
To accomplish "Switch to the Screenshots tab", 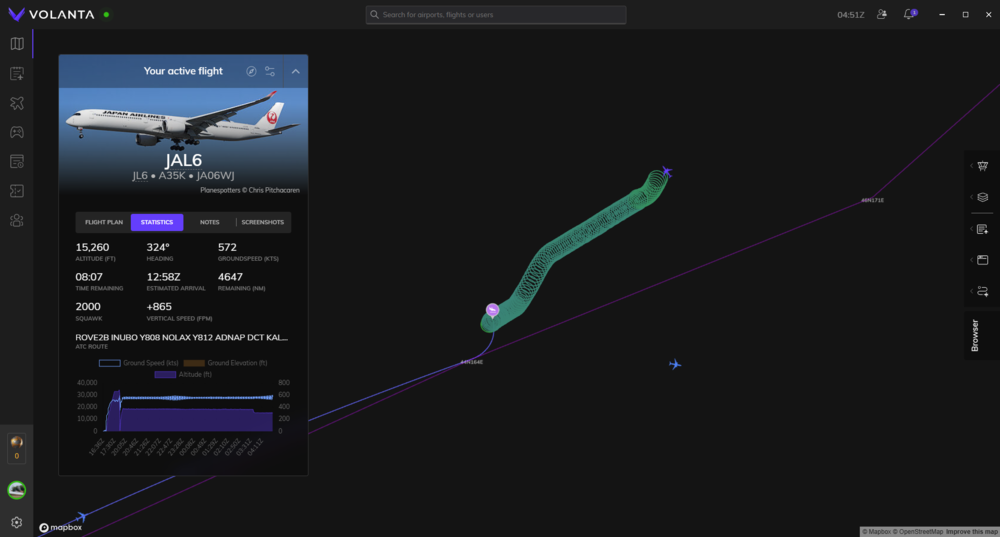I will (x=262, y=222).
